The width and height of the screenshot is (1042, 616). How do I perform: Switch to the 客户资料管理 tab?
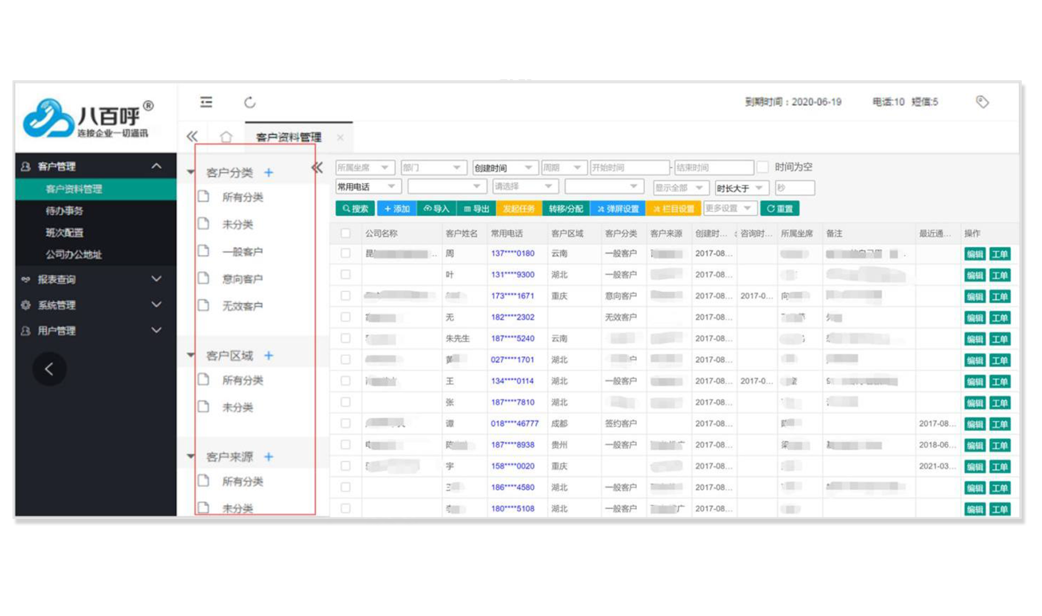[288, 138]
